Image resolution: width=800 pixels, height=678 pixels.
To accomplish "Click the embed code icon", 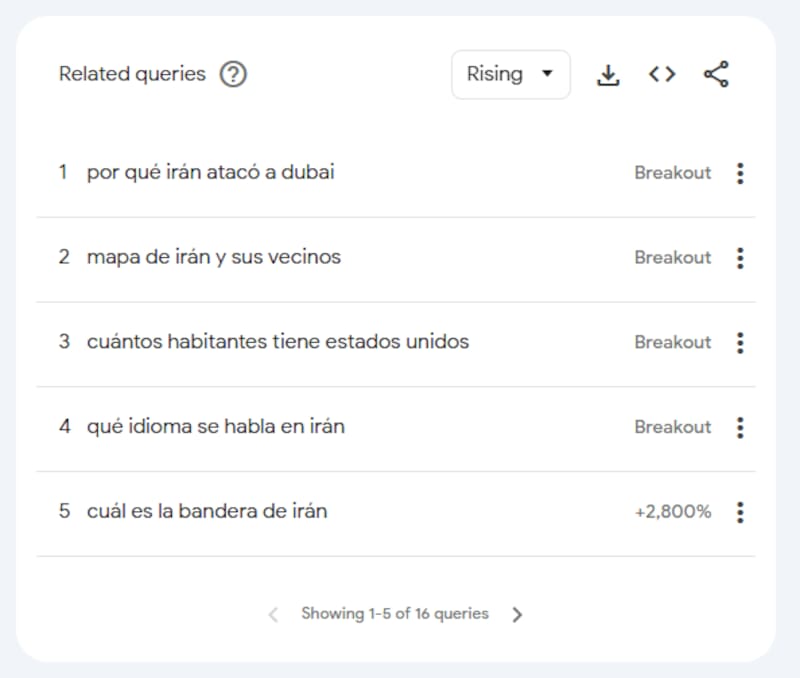I will [662, 75].
